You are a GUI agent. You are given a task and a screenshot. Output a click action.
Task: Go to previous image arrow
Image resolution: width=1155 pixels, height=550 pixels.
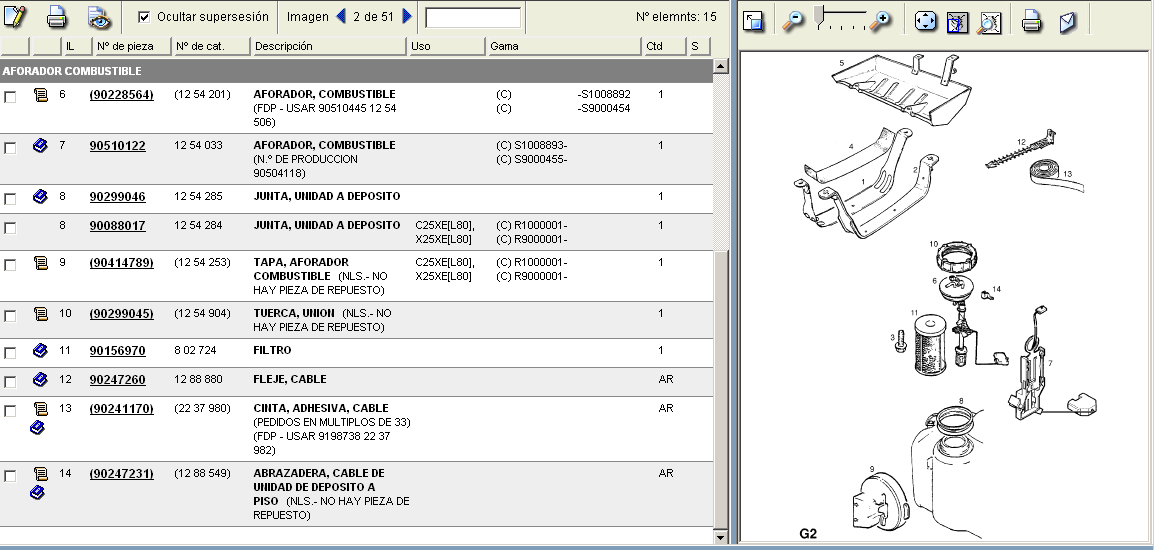(x=340, y=16)
